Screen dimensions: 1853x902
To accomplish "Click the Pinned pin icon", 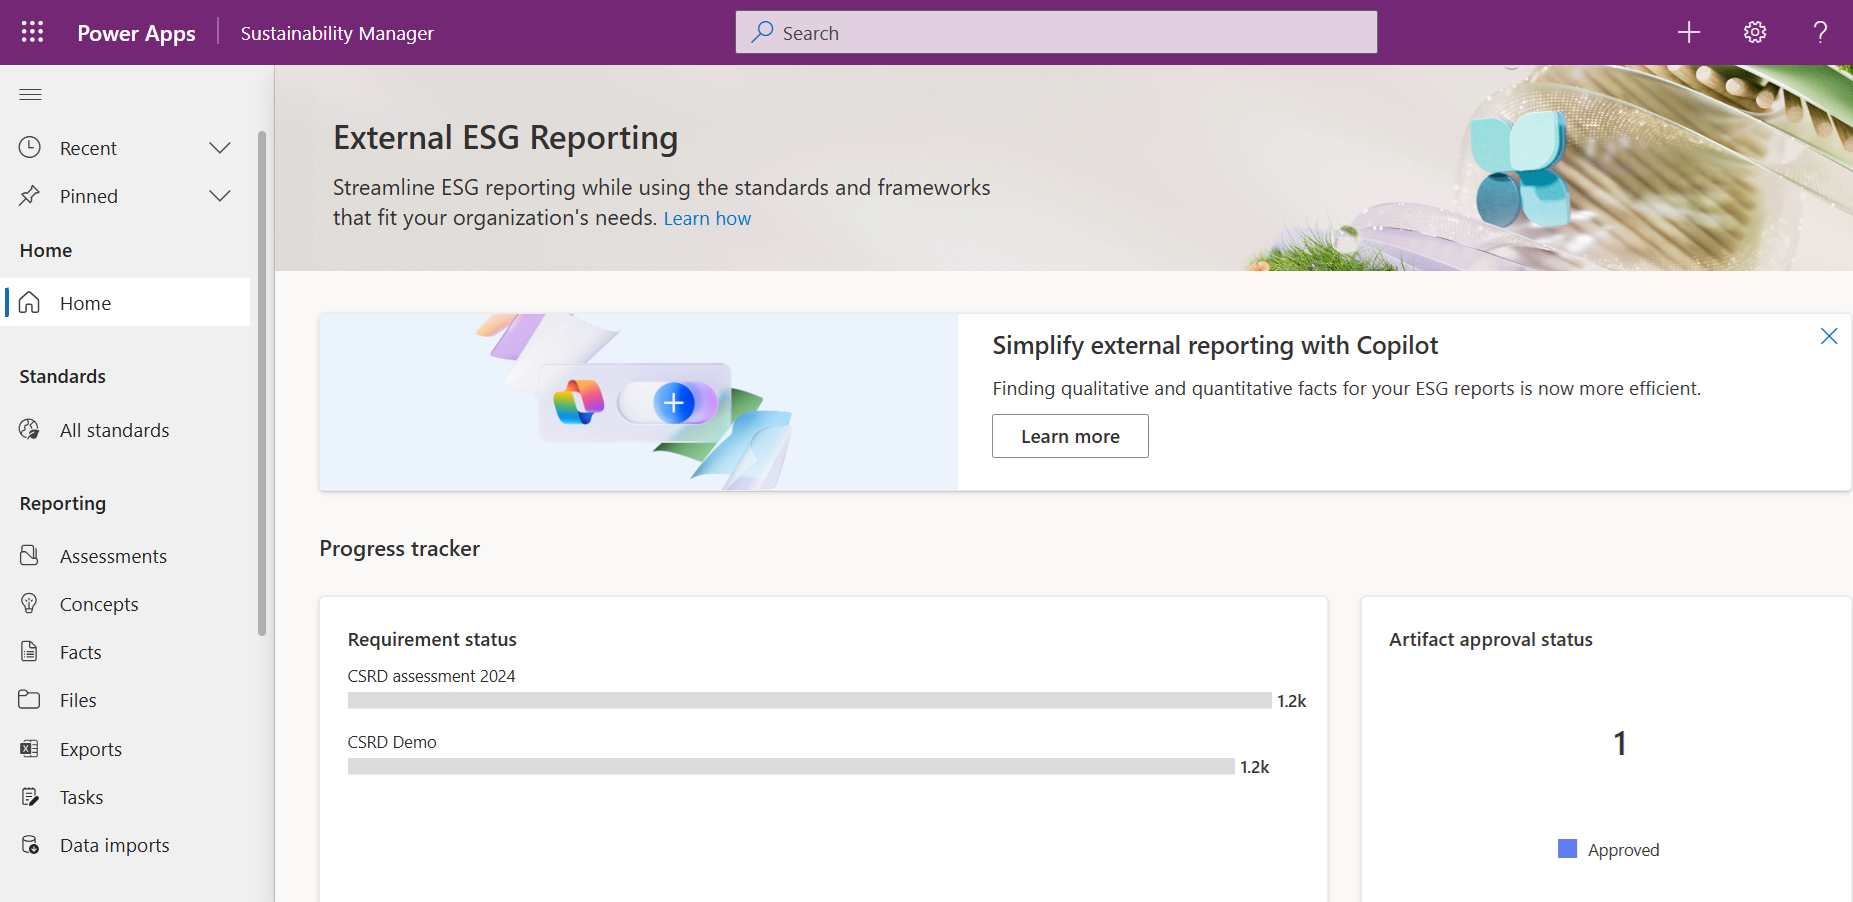I will (30, 196).
